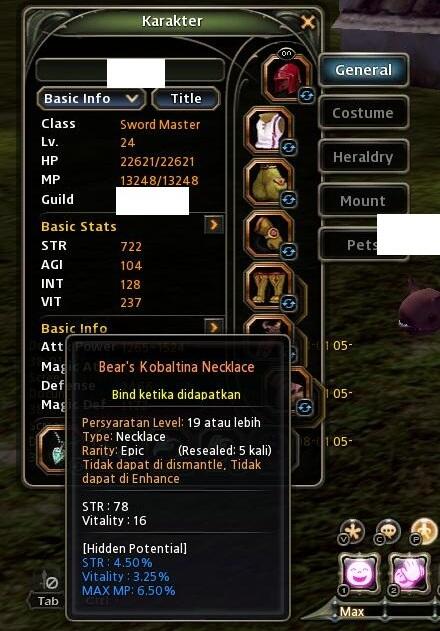Click the red helmet equipment slot
The height and width of the screenshot is (631, 440).
click(286, 78)
